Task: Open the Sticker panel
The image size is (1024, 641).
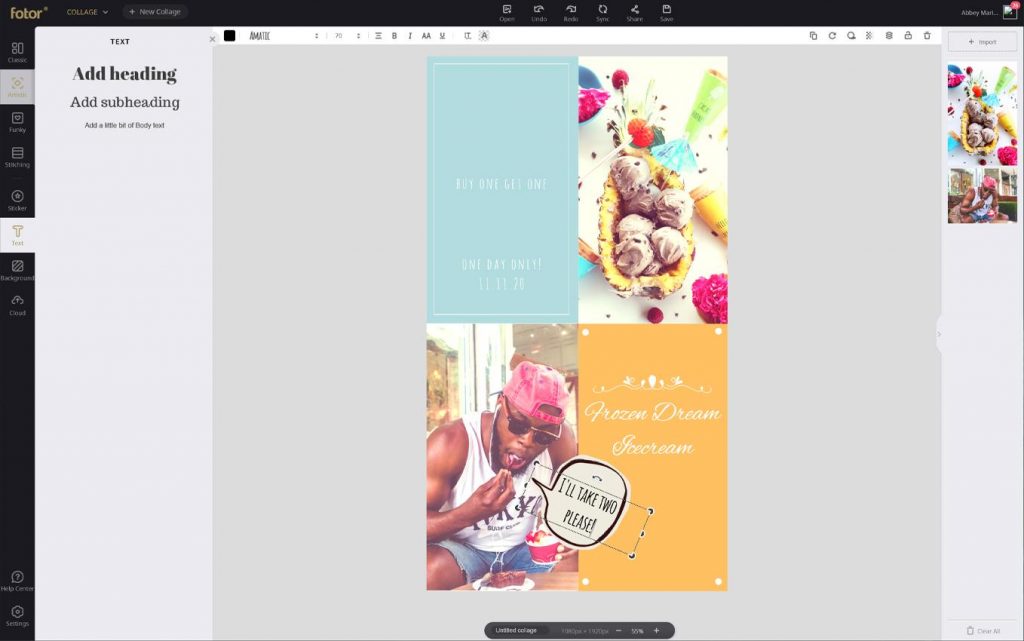Action: [17, 200]
